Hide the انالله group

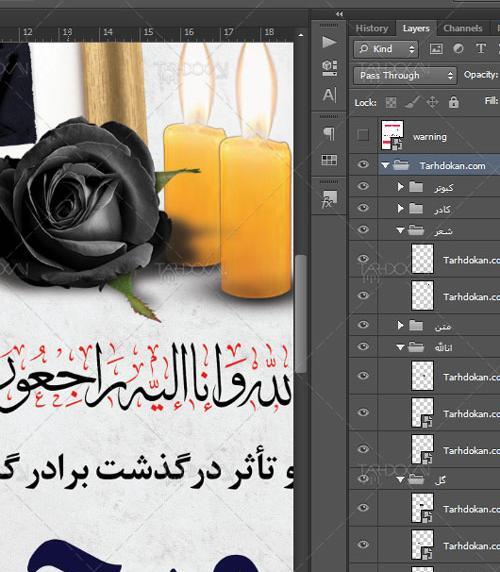pyautogui.click(x=363, y=346)
